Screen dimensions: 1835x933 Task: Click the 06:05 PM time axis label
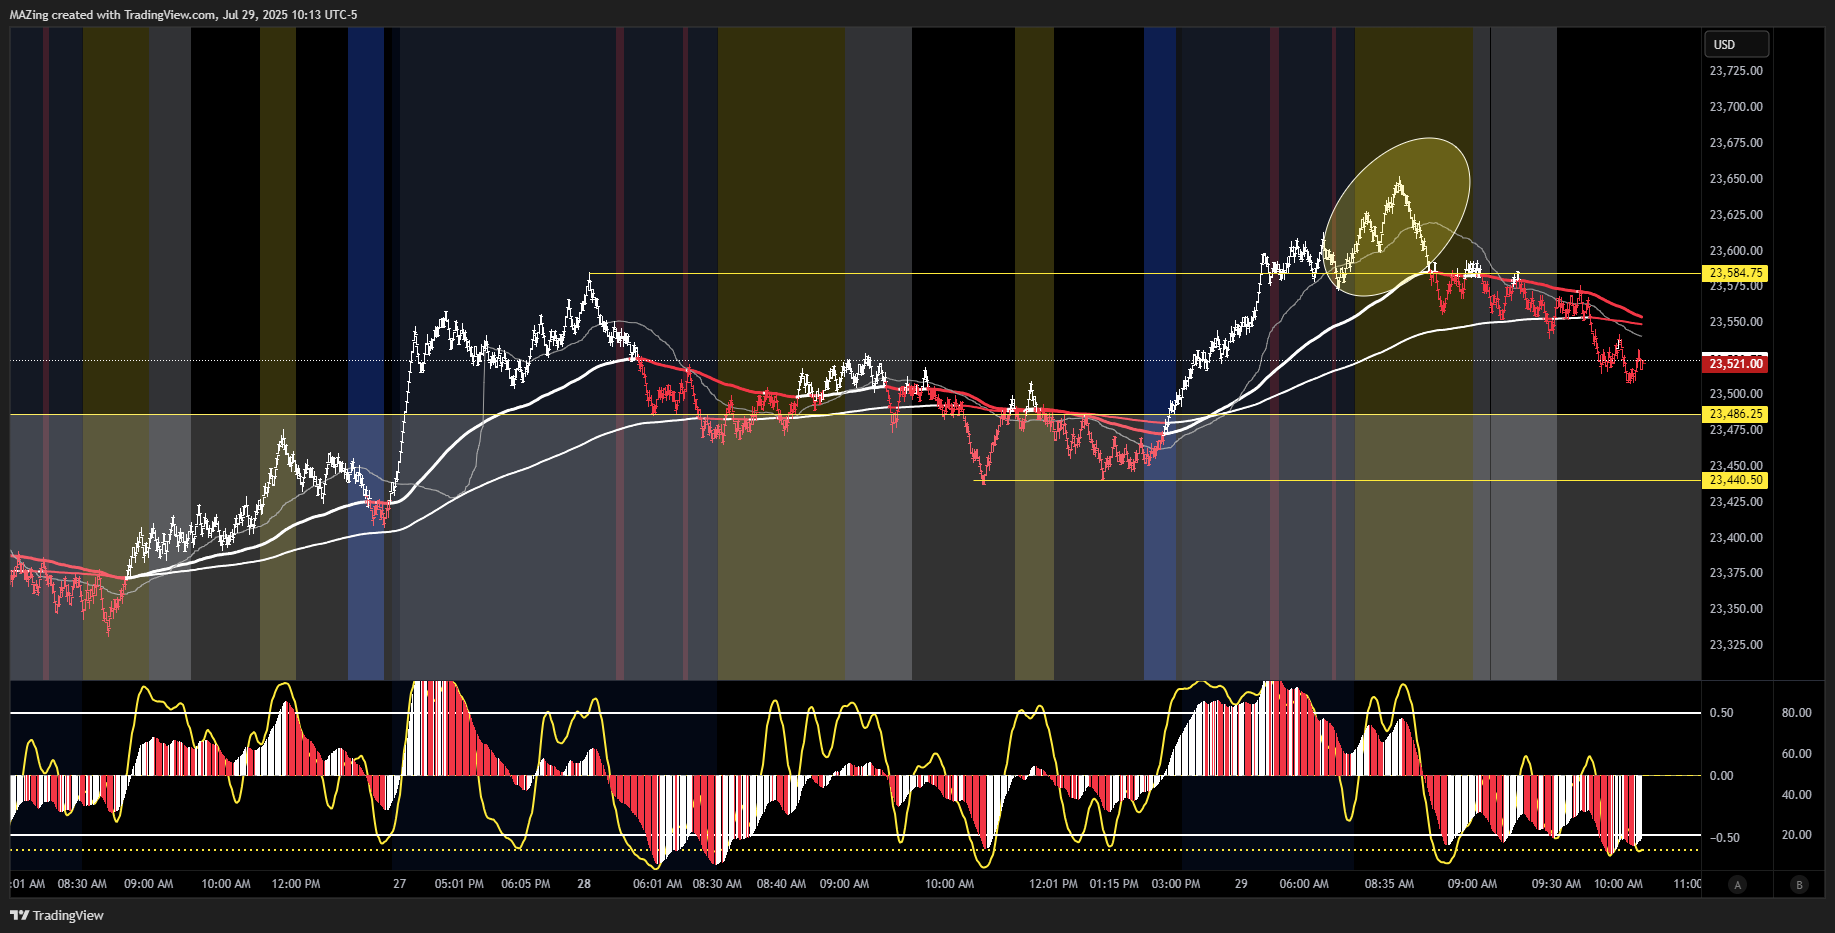tap(526, 884)
